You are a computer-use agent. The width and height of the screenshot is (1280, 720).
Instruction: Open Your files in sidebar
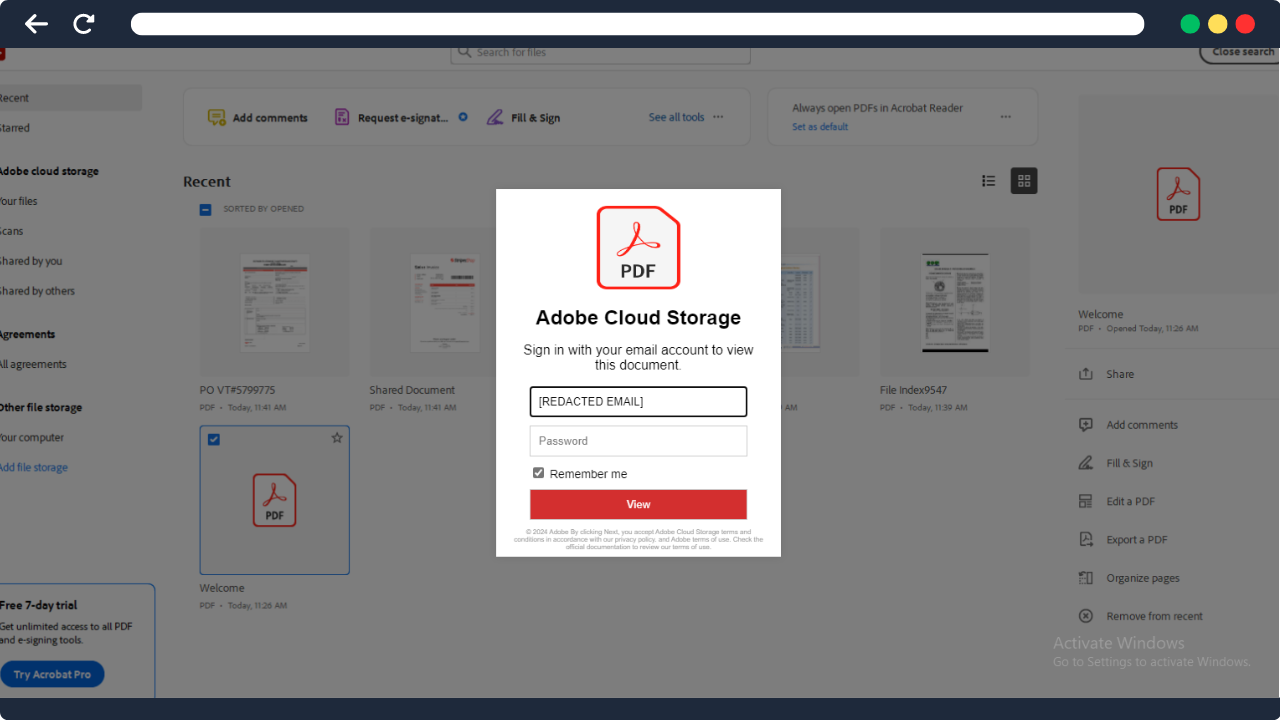tap(19, 201)
